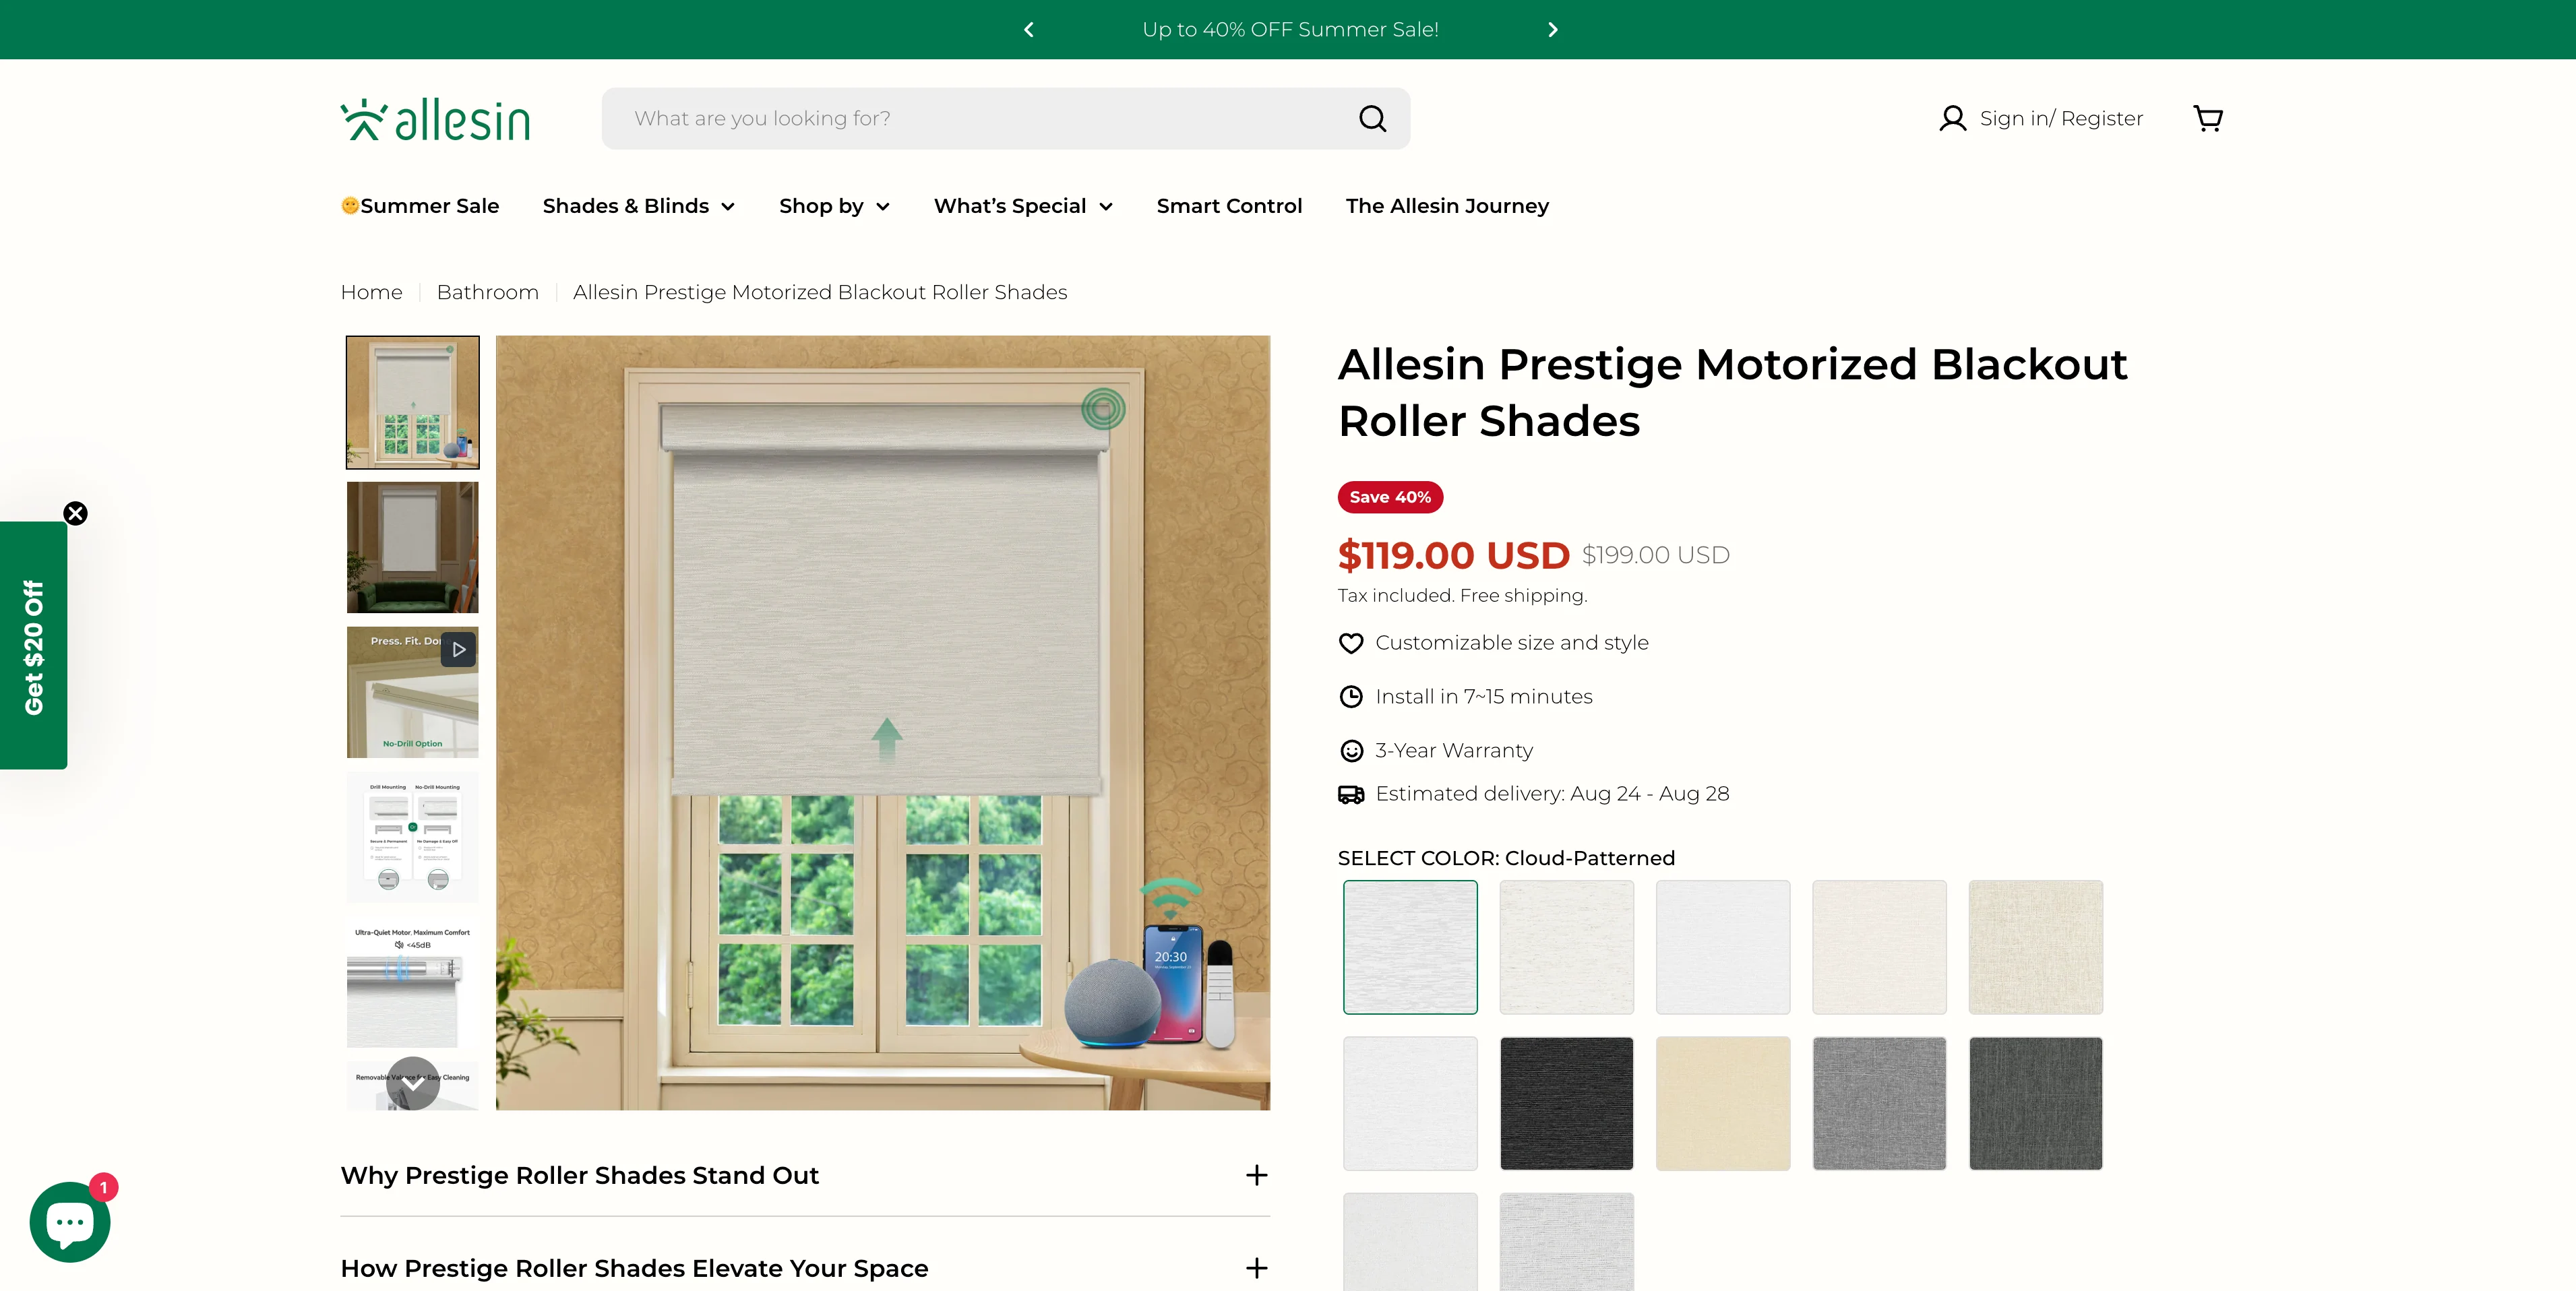Click the search magnifier icon
The width and height of the screenshot is (2576, 1291).
pyautogui.click(x=1372, y=119)
